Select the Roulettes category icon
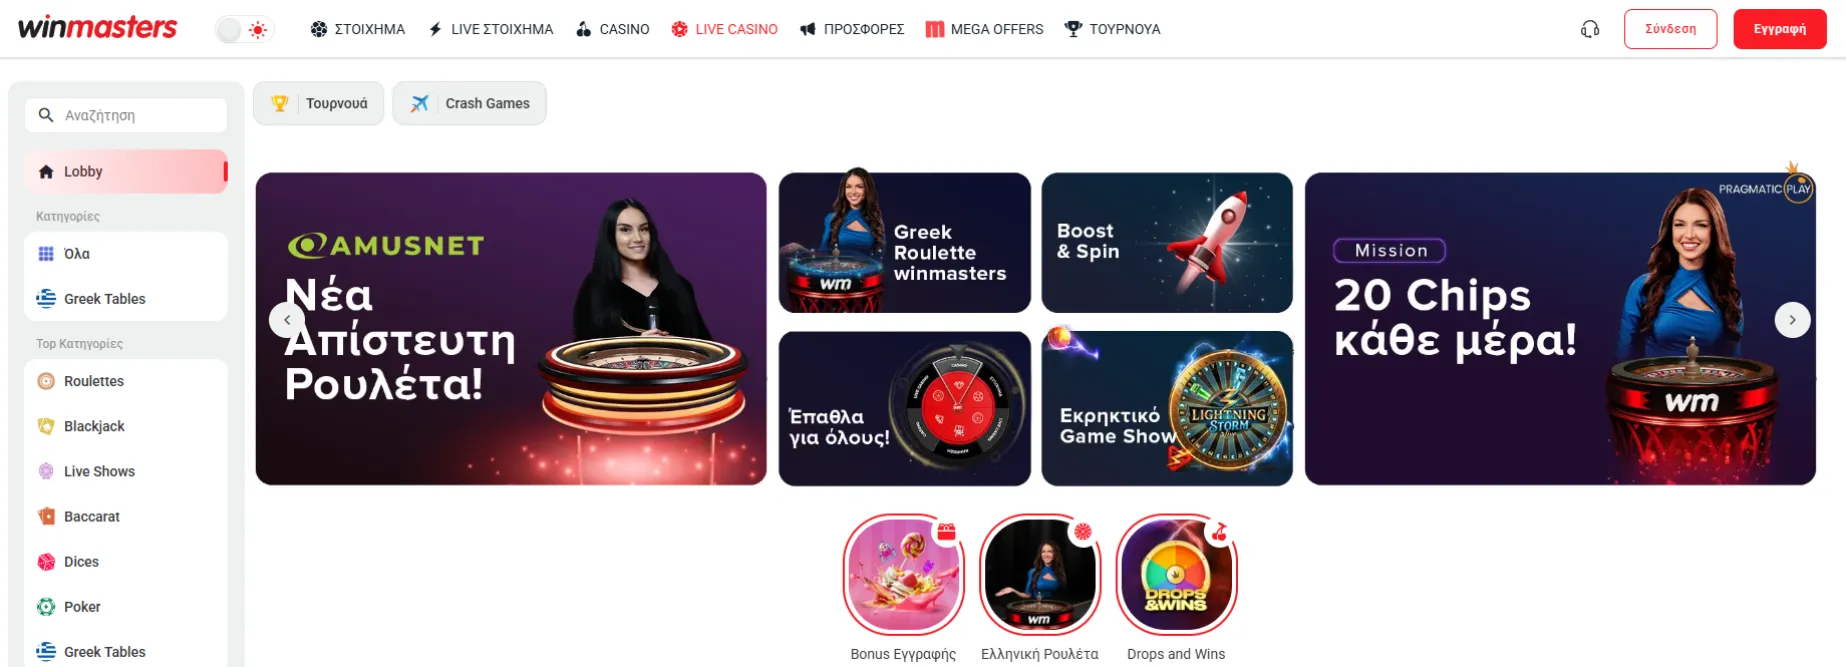The width and height of the screenshot is (1846, 667). pos(46,381)
